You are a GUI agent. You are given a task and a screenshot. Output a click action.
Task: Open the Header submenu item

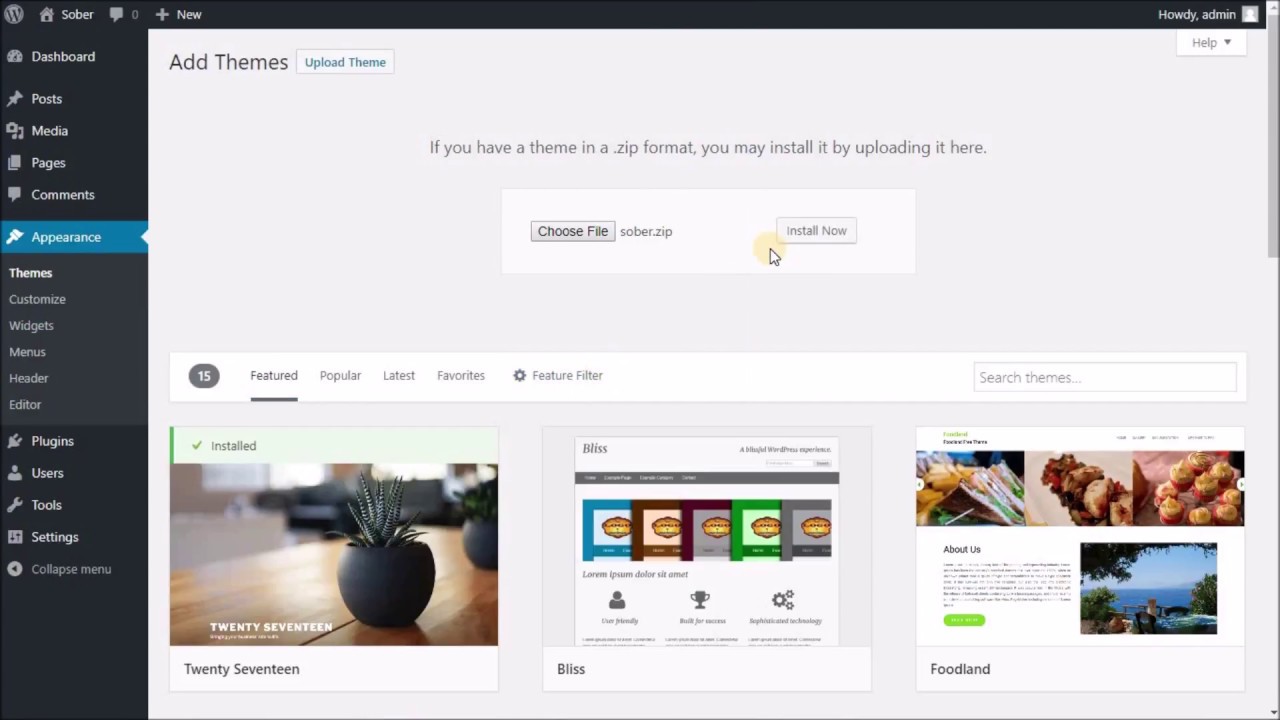pos(29,378)
